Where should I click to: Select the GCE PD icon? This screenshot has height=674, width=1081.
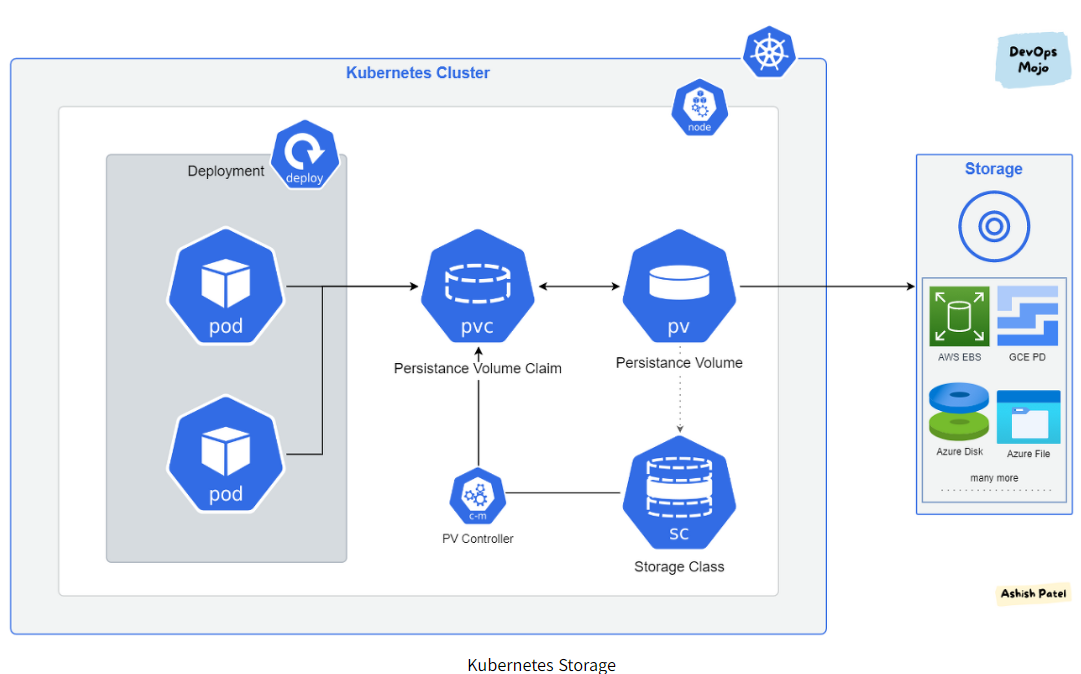[x=1027, y=316]
